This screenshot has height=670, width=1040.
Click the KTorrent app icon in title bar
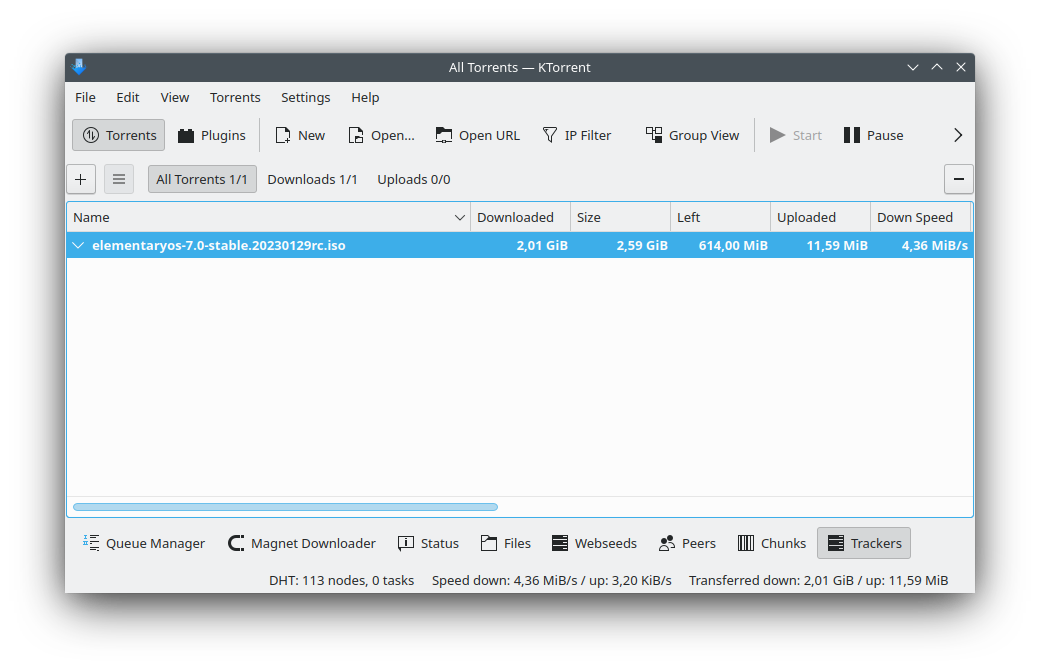pos(79,66)
